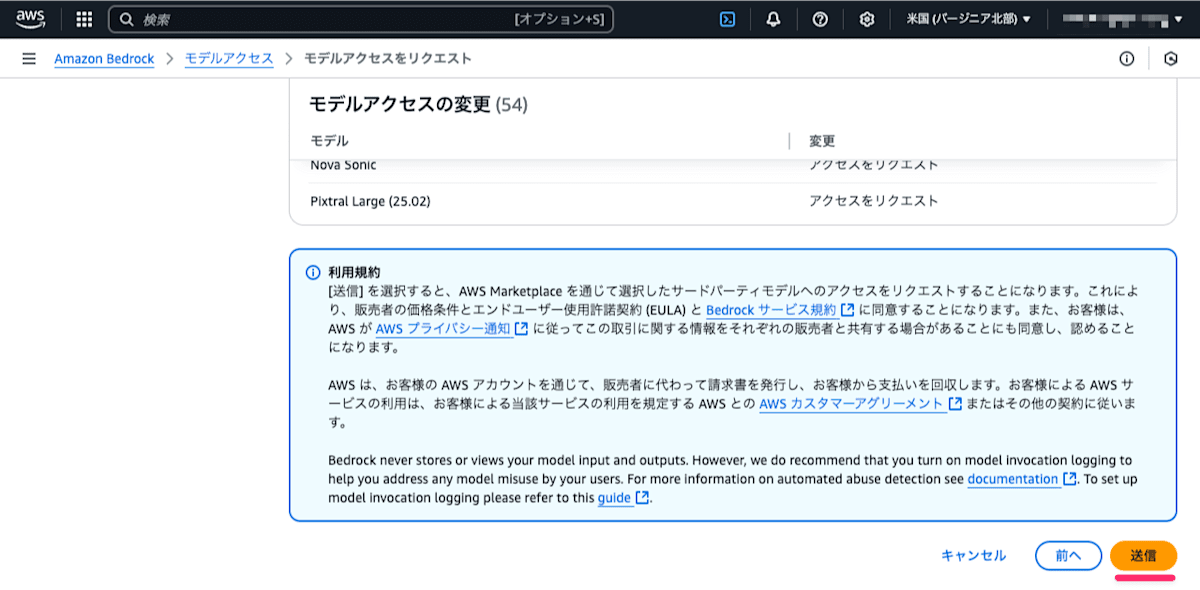This screenshot has height=590, width=1200.
Task: Click the external link icon after documentation
Action: pyautogui.click(x=1070, y=479)
